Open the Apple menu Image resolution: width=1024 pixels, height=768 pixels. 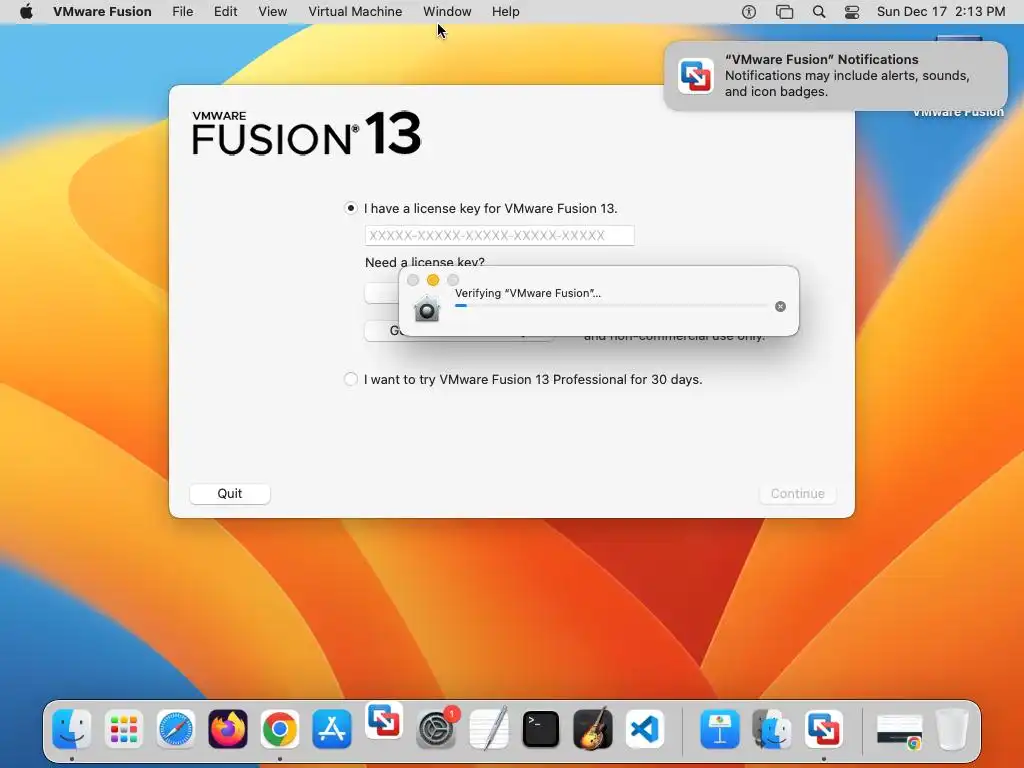pyautogui.click(x=26, y=11)
